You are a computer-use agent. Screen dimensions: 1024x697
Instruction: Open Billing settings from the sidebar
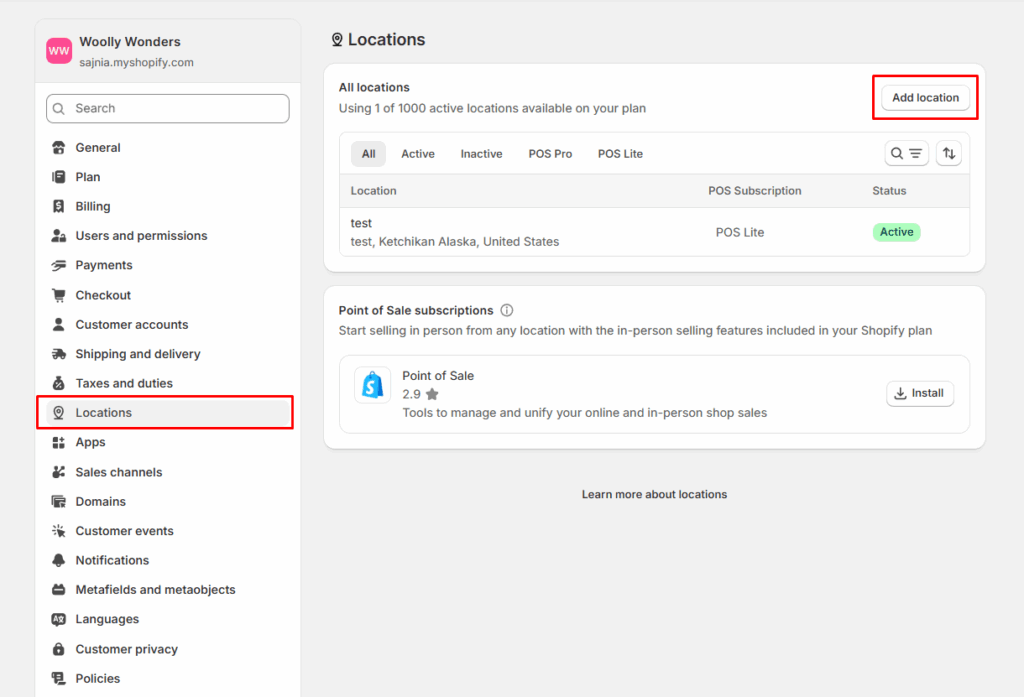92,206
